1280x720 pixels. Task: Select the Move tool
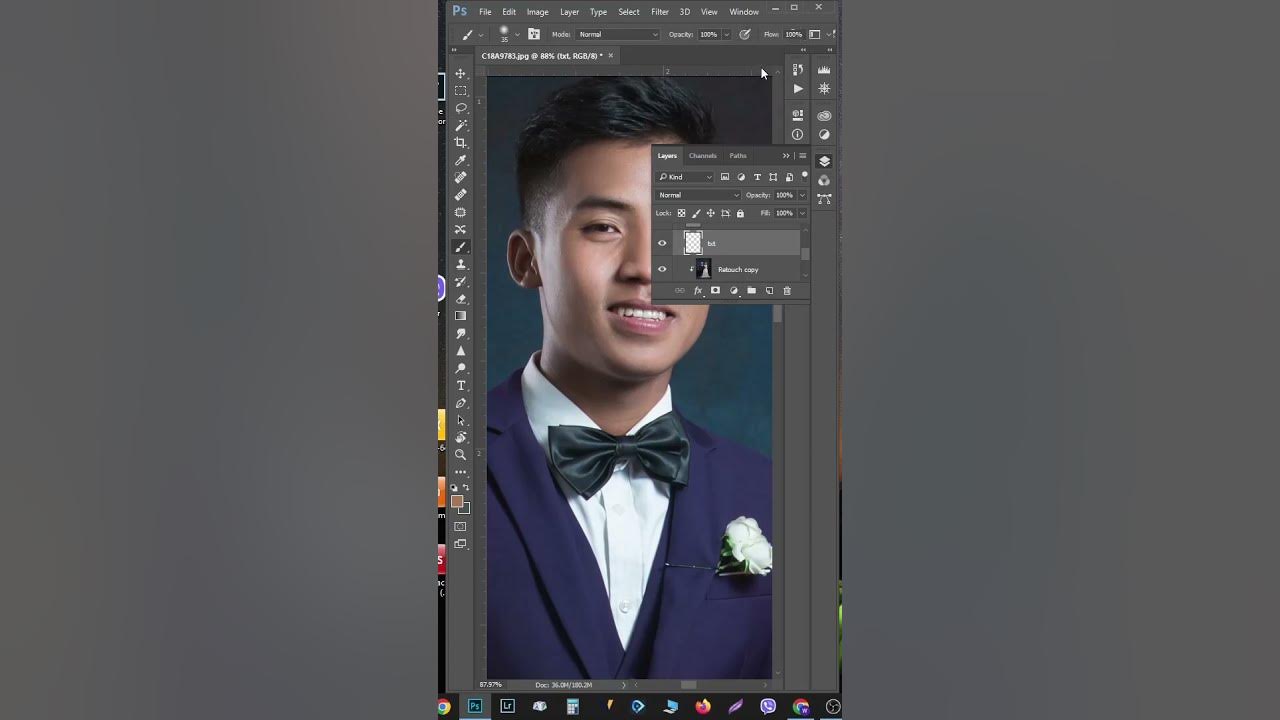(x=461, y=73)
